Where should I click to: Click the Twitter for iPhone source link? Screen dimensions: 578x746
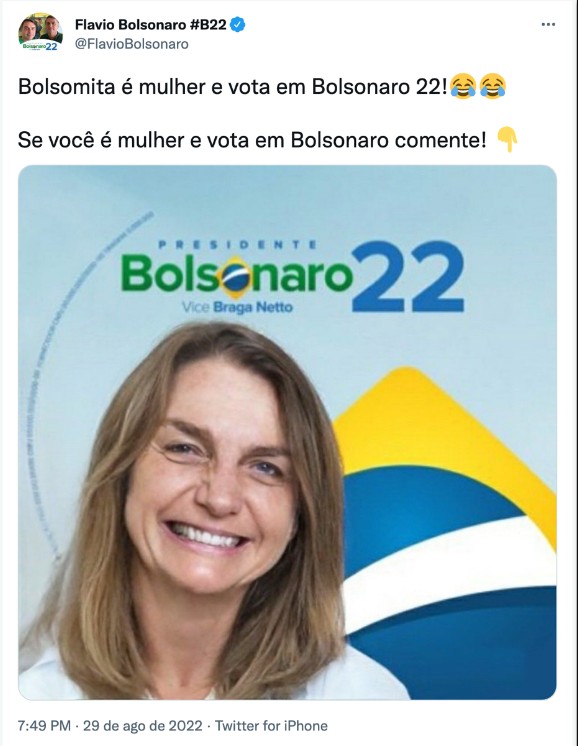pos(271,726)
